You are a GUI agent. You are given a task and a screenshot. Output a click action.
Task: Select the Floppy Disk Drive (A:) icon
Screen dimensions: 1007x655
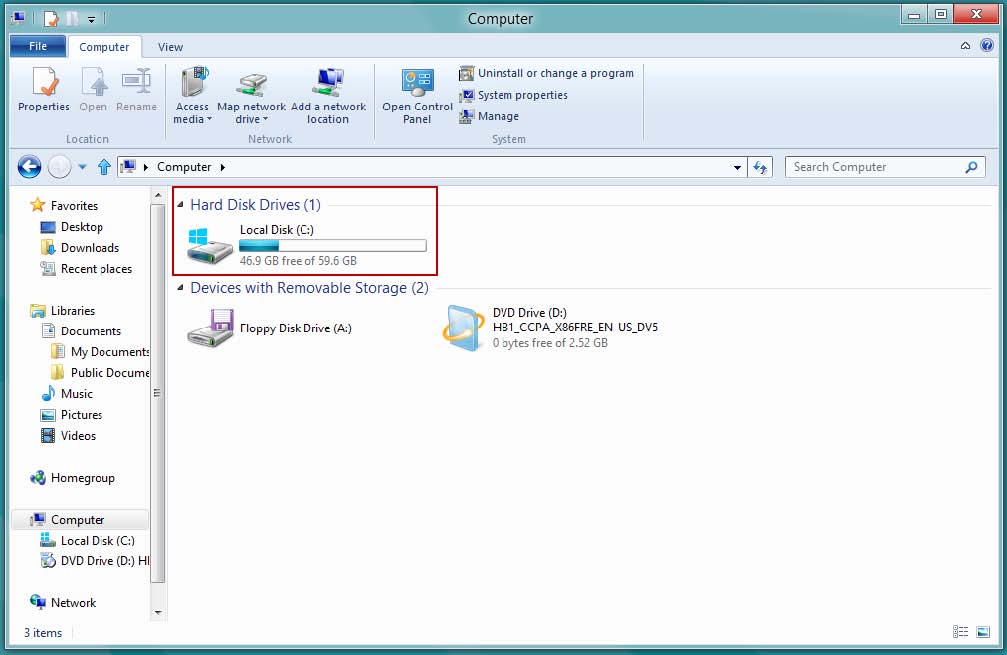tap(210, 328)
